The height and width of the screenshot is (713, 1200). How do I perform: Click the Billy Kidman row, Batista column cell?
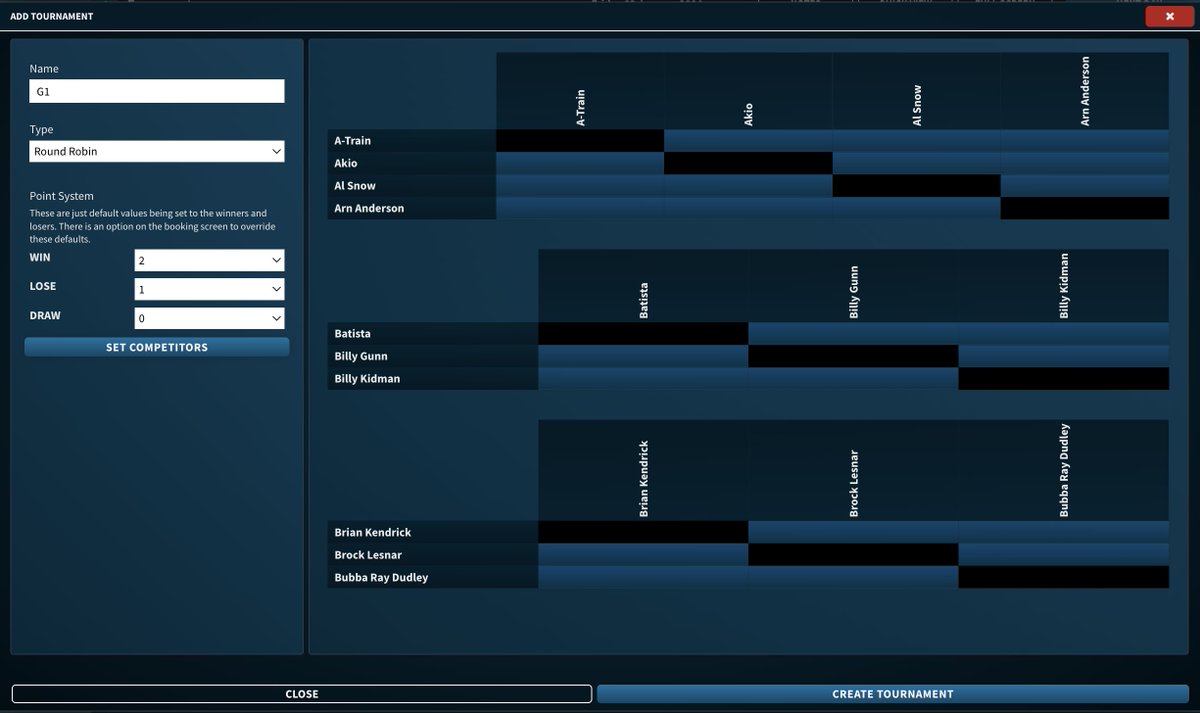tap(643, 379)
